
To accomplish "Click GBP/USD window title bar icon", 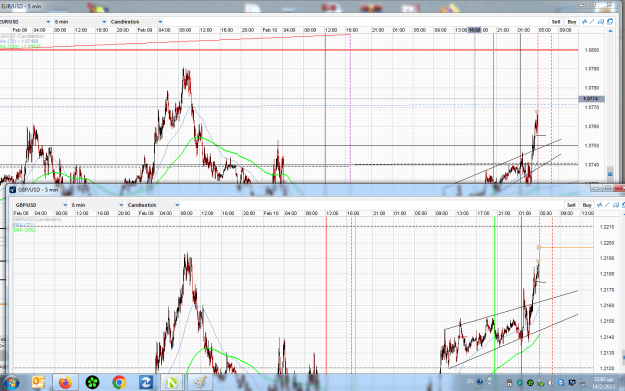I will click(12, 190).
